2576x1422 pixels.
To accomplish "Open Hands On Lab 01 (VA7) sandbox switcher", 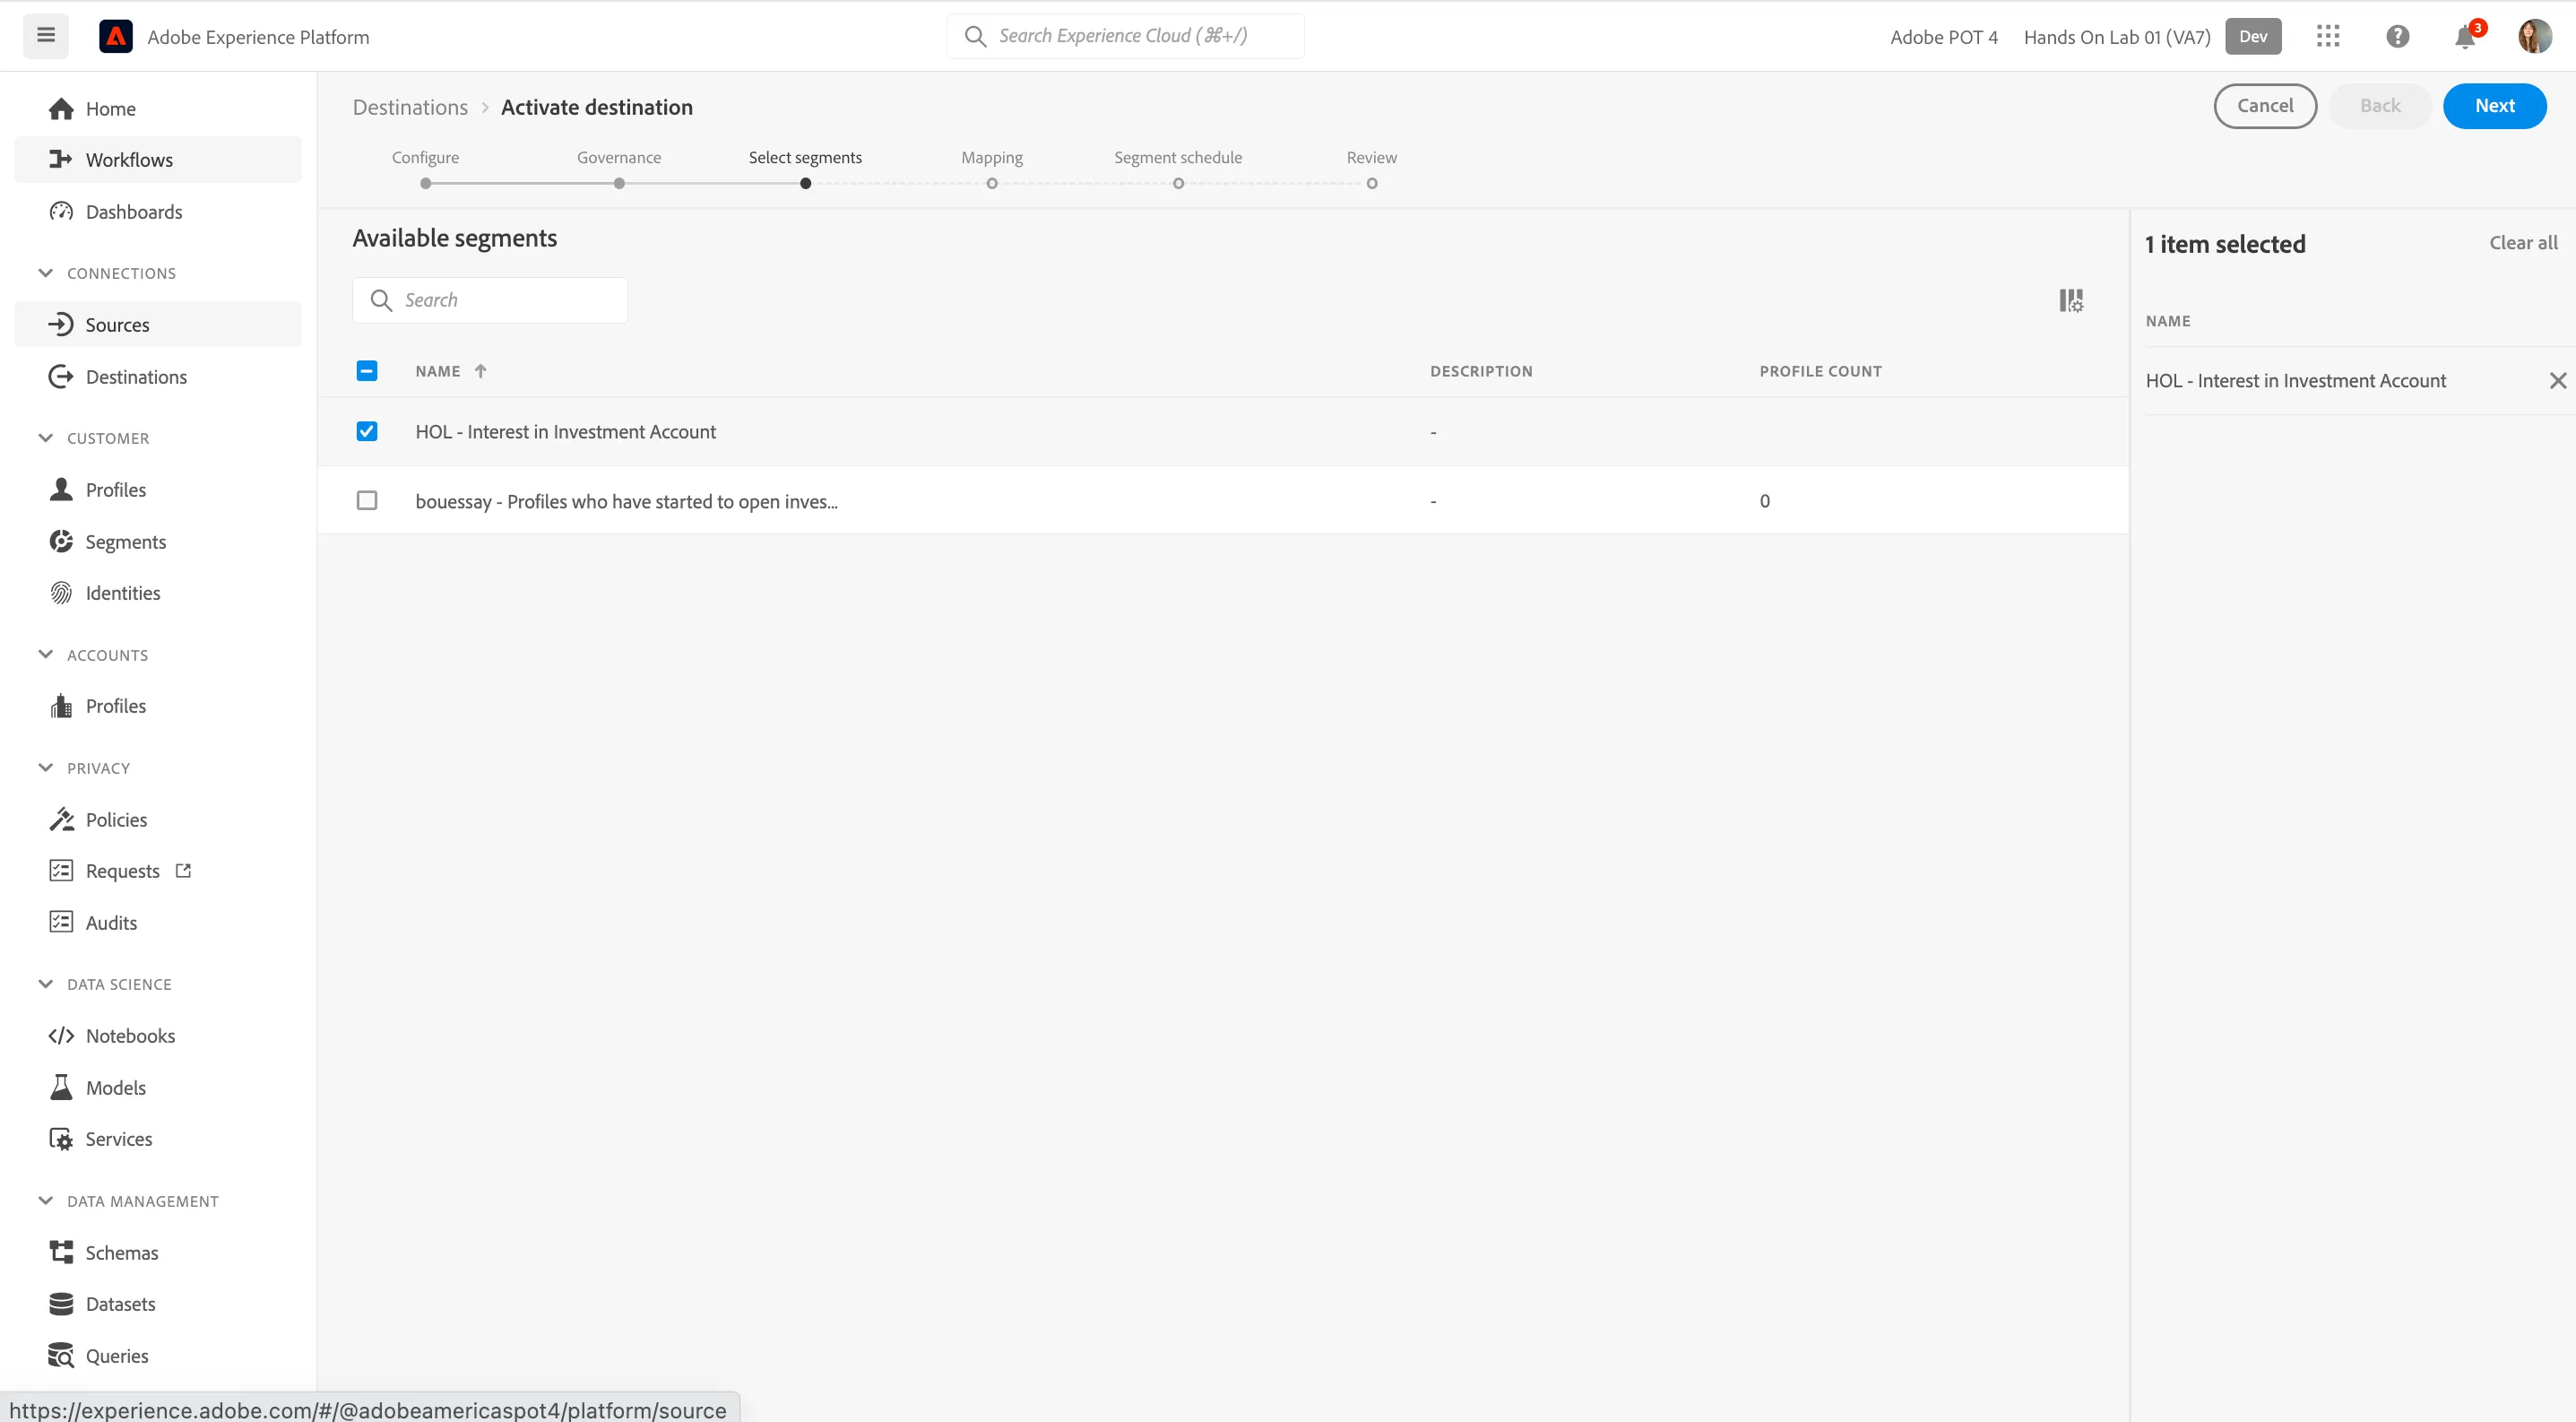I will click(x=2117, y=37).
